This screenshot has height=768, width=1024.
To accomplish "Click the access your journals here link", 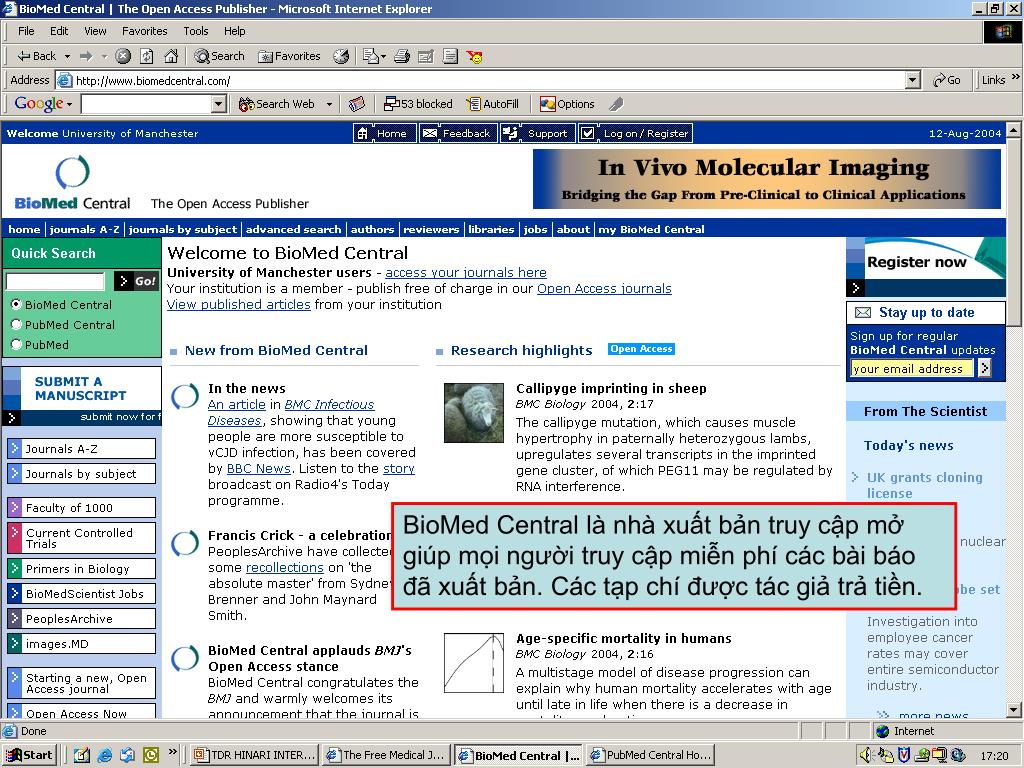I will 466,272.
